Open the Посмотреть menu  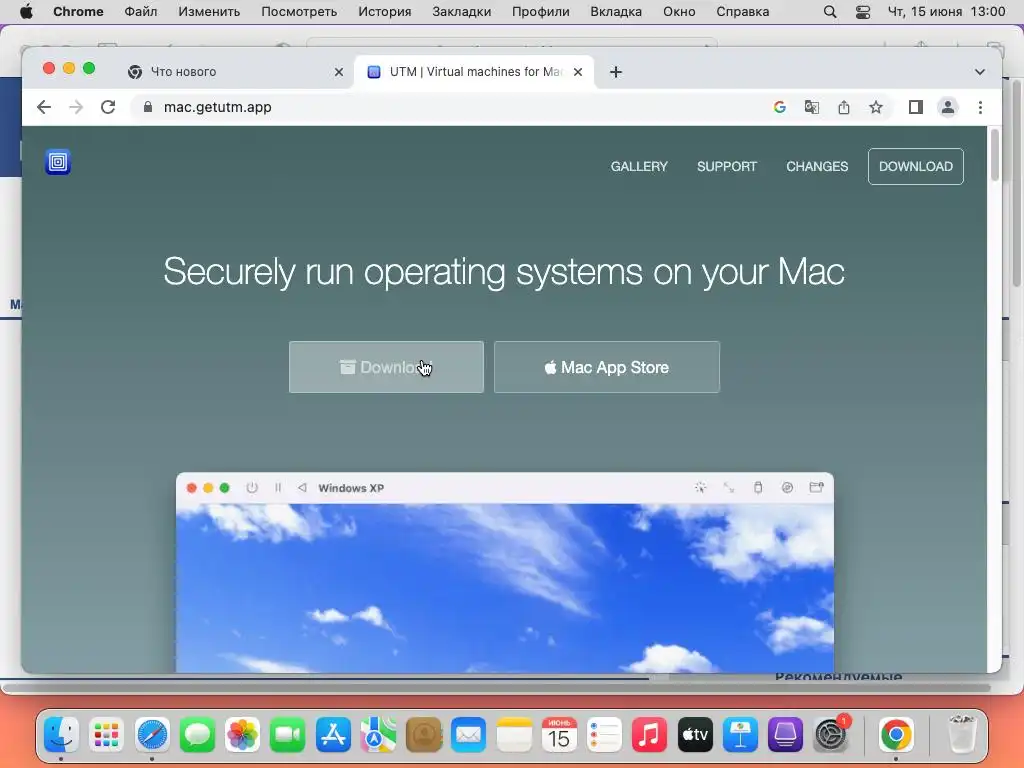tap(299, 12)
